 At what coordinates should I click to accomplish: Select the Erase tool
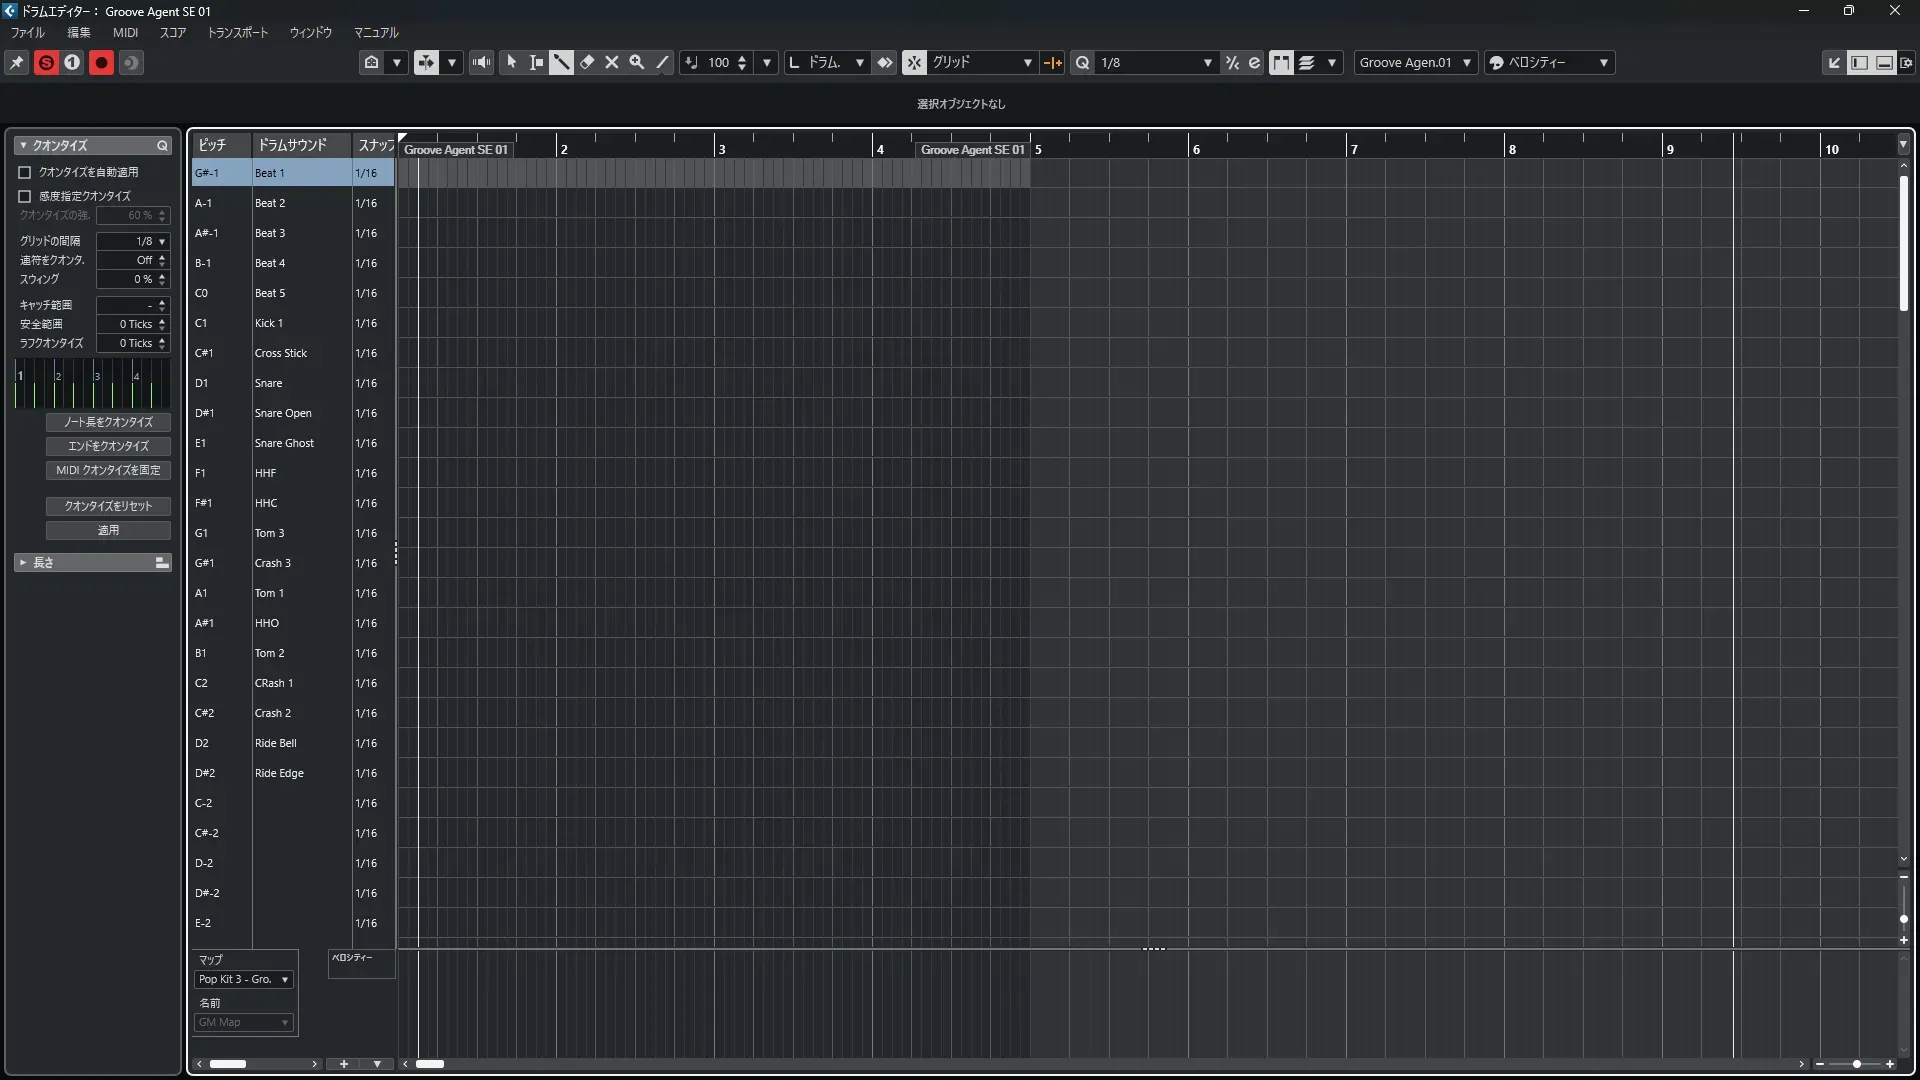click(x=587, y=62)
